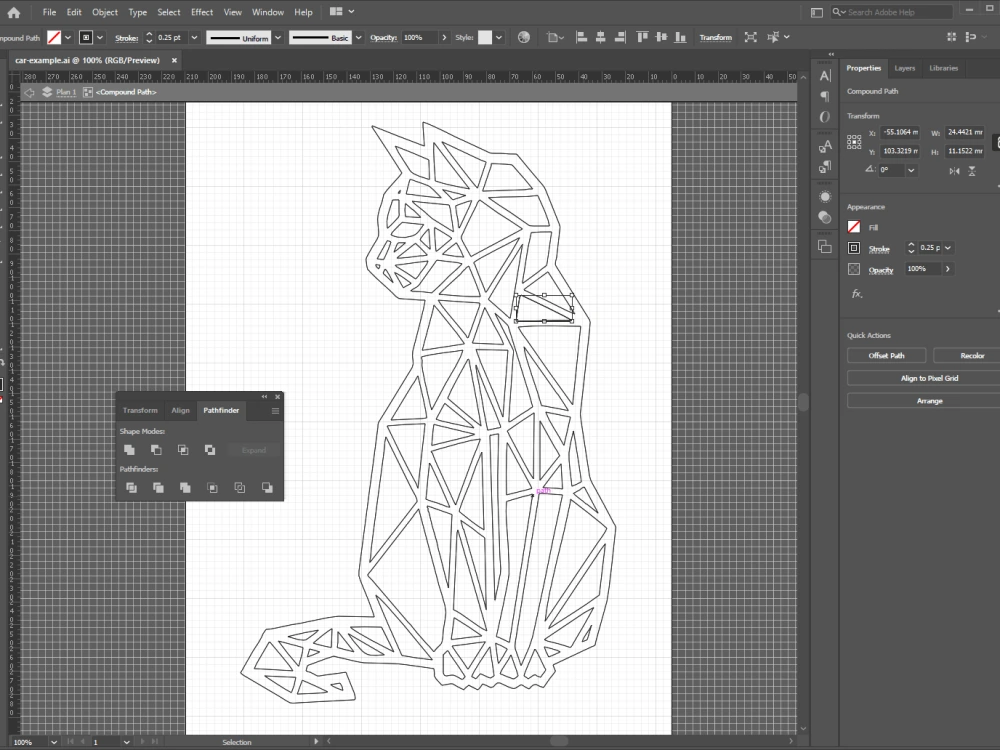Click the Flip Horizontal icon in Transform
Viewport: 1000px width, 750px height.
pyautogui.click(x=955, y=171)
